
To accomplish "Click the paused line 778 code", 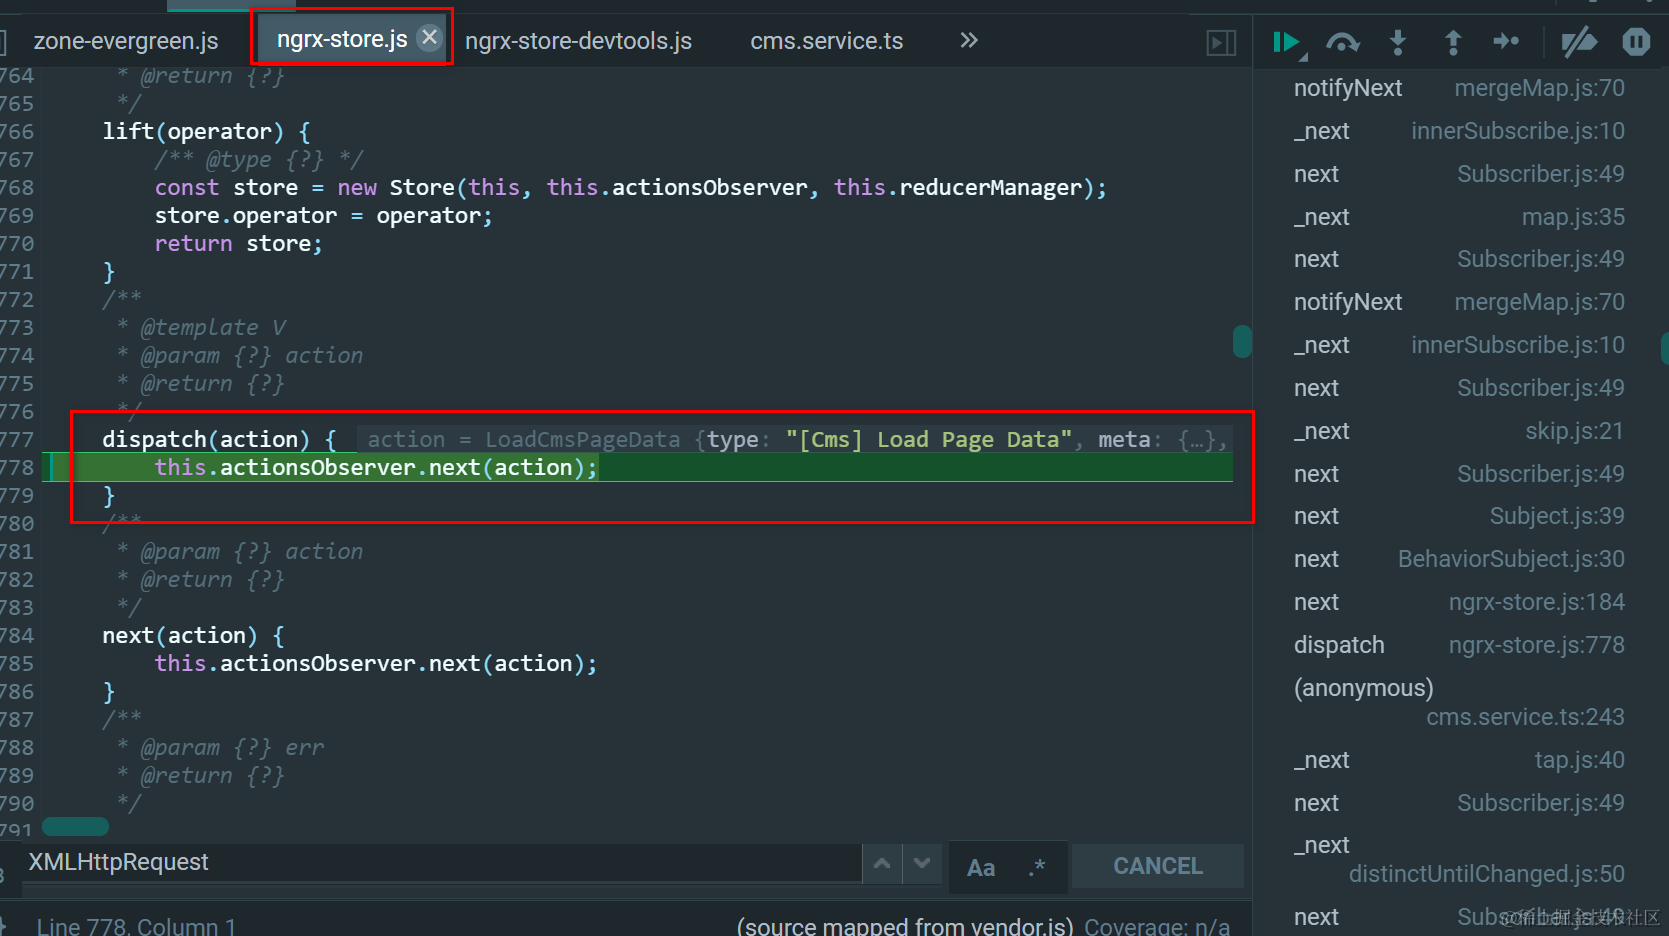I will 376,467.
